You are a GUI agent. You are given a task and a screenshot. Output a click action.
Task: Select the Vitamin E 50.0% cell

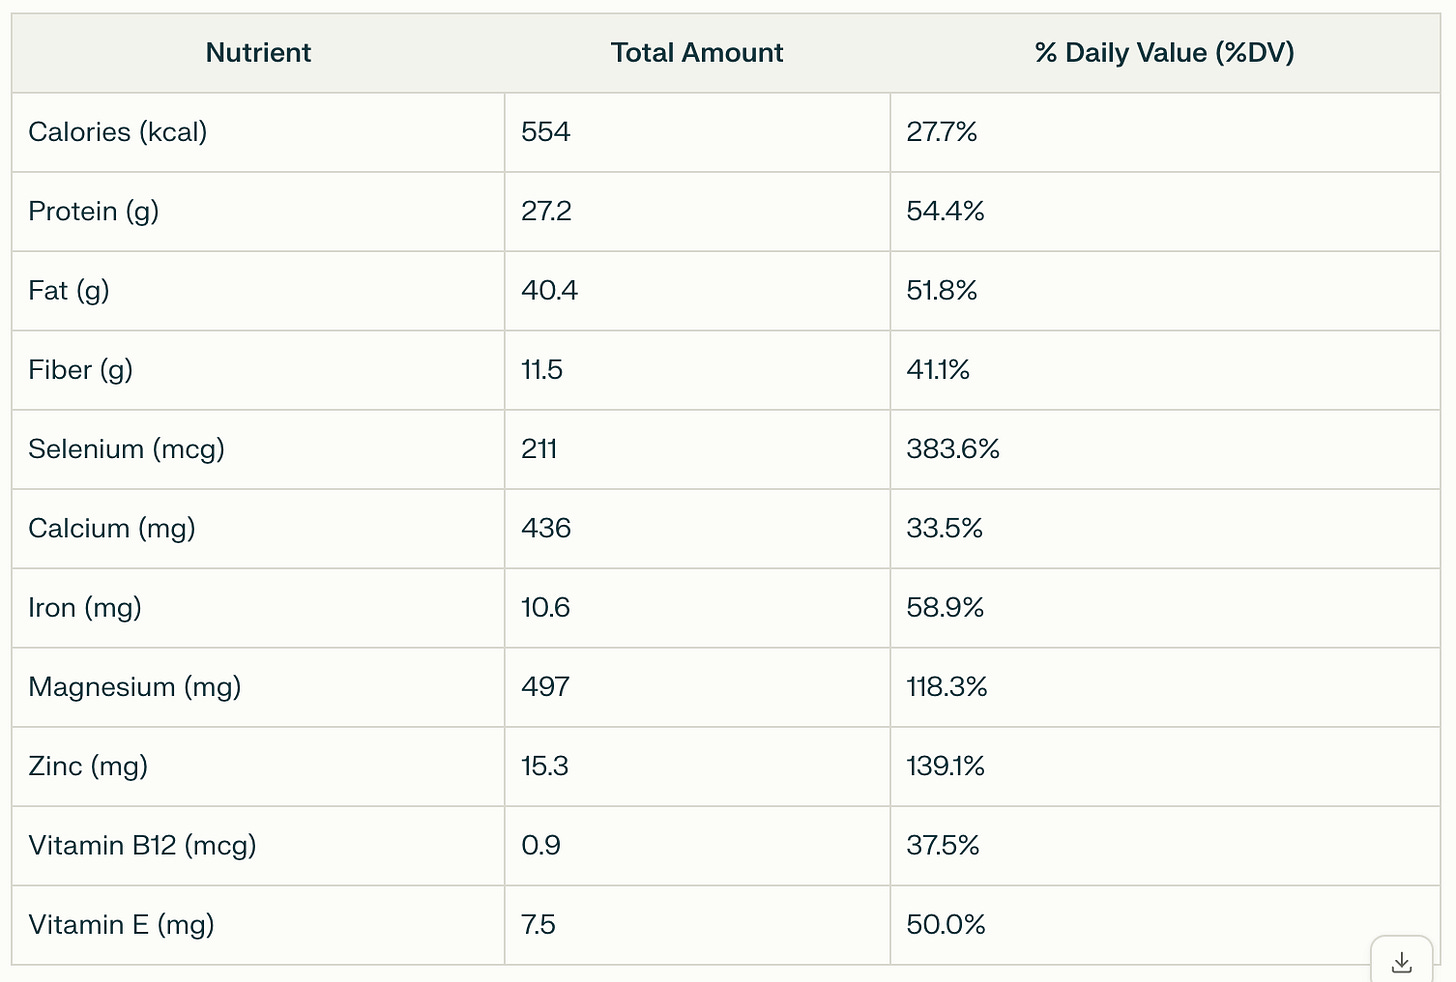coord(946,925)
